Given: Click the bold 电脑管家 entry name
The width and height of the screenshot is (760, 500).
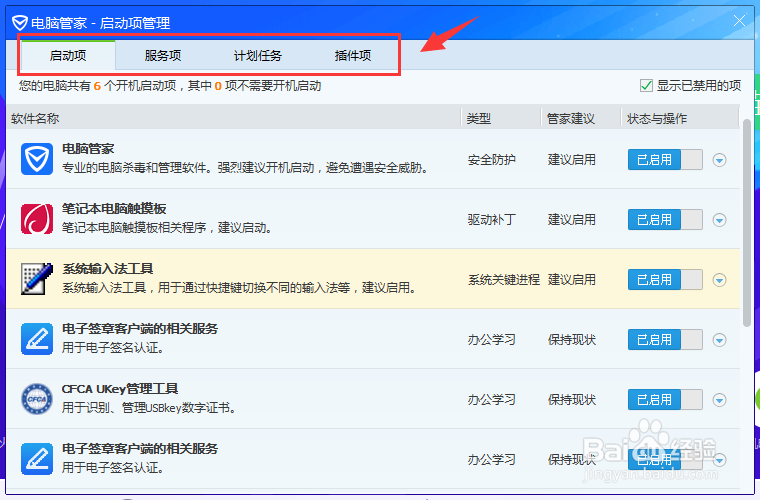Looking at the screenshot, I should pyautogui.click(x=88, y=149).
